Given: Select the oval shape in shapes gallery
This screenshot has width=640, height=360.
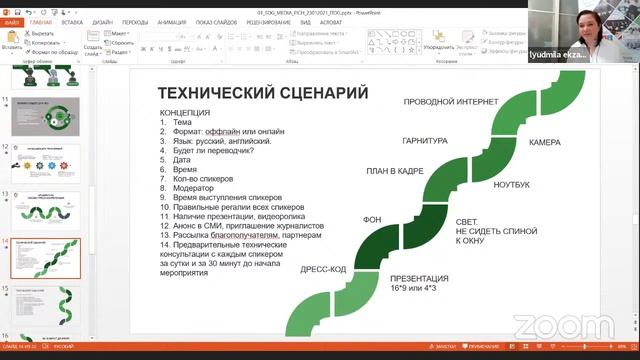Looking at the screenshot, I should click(x=404, y=34).
